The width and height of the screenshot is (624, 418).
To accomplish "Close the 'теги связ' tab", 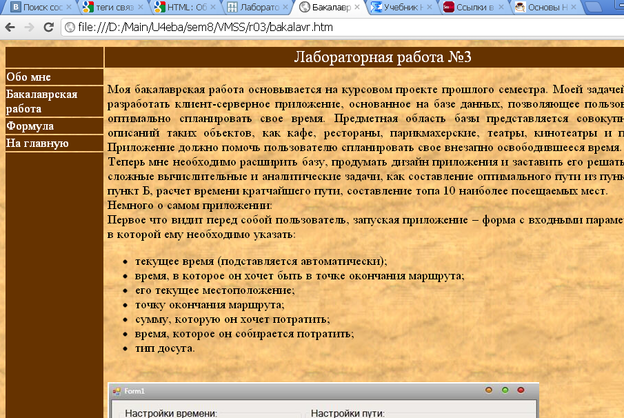I will point(140,7).
